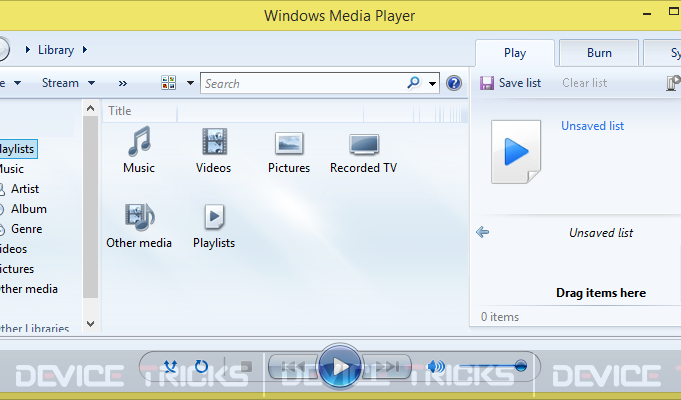
Task: Select Other media in navigation tree
Action: click(29, 289)
